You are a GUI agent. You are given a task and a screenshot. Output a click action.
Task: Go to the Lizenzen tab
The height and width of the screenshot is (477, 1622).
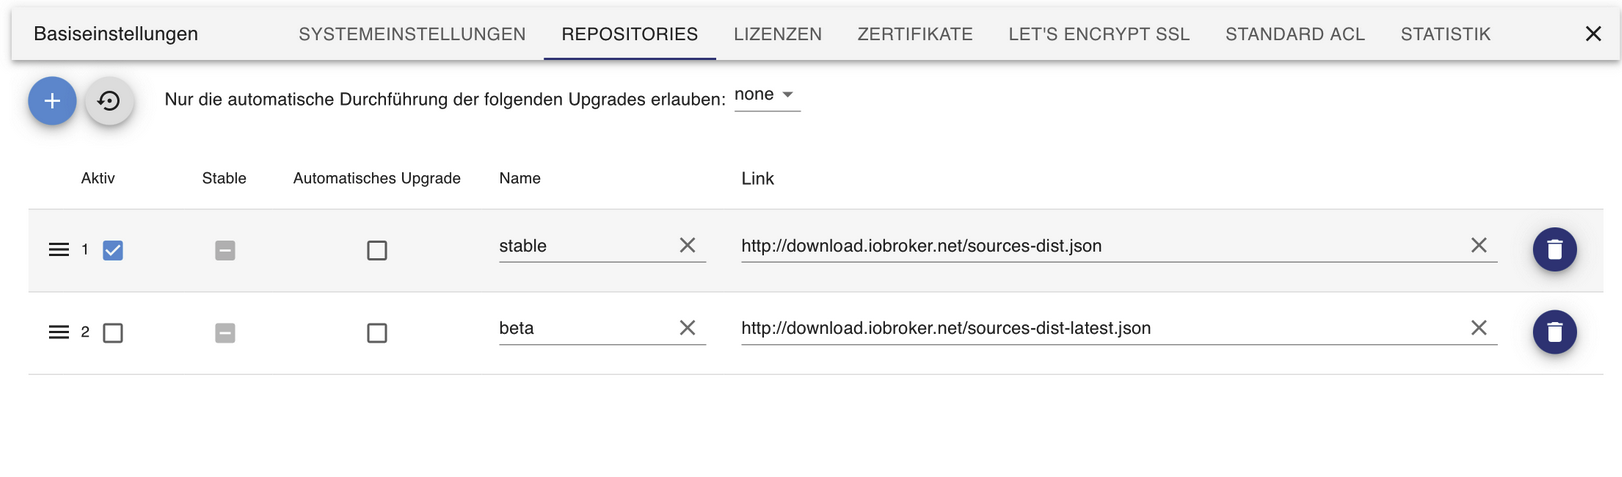click(x=778, y=34)
